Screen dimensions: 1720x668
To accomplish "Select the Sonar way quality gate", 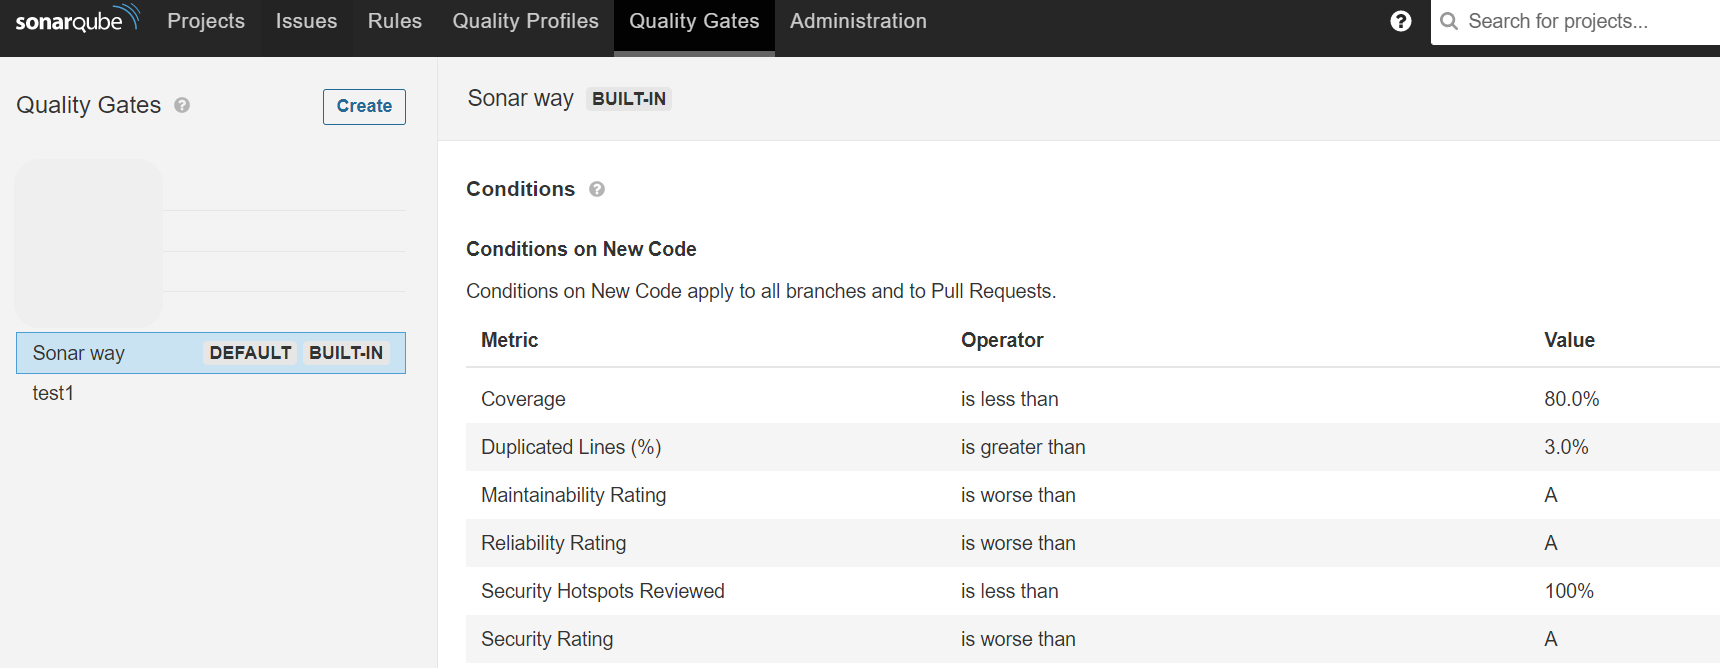I will [x=79, y=353].
